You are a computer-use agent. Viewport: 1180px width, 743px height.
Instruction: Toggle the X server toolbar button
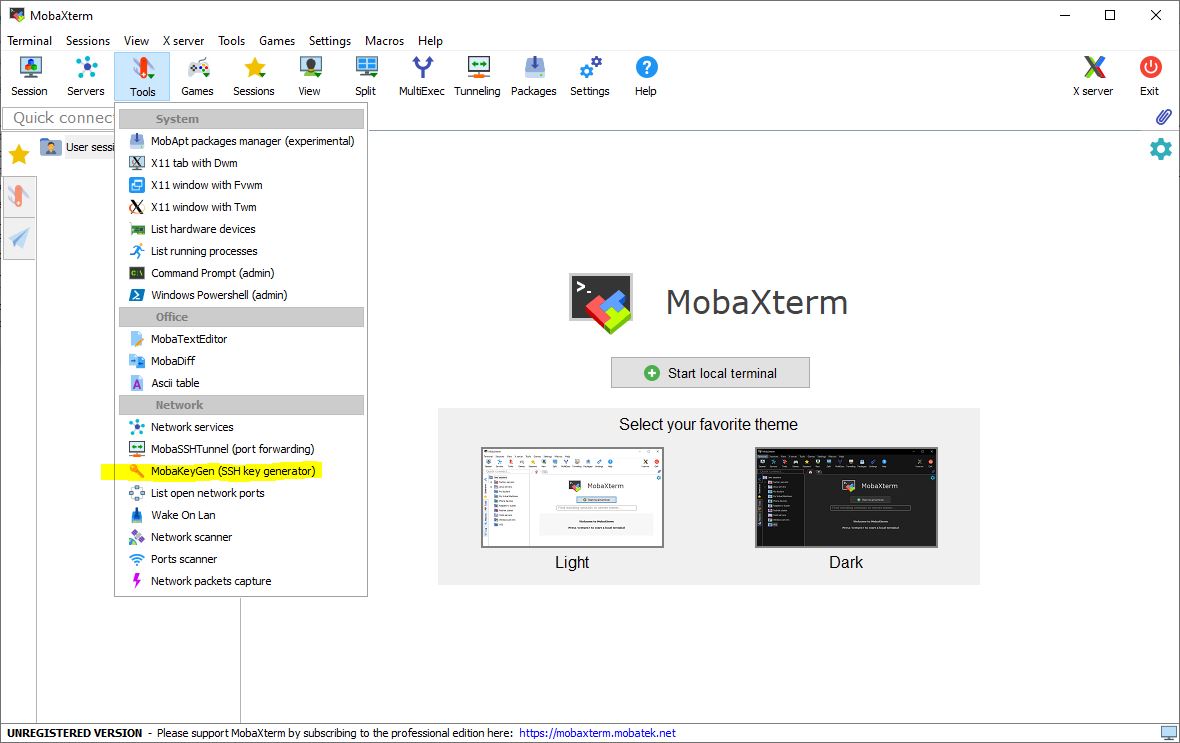(1093, 77)
